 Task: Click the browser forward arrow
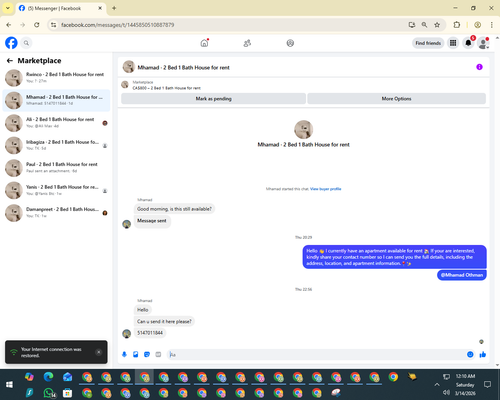(x=23, y=25)
